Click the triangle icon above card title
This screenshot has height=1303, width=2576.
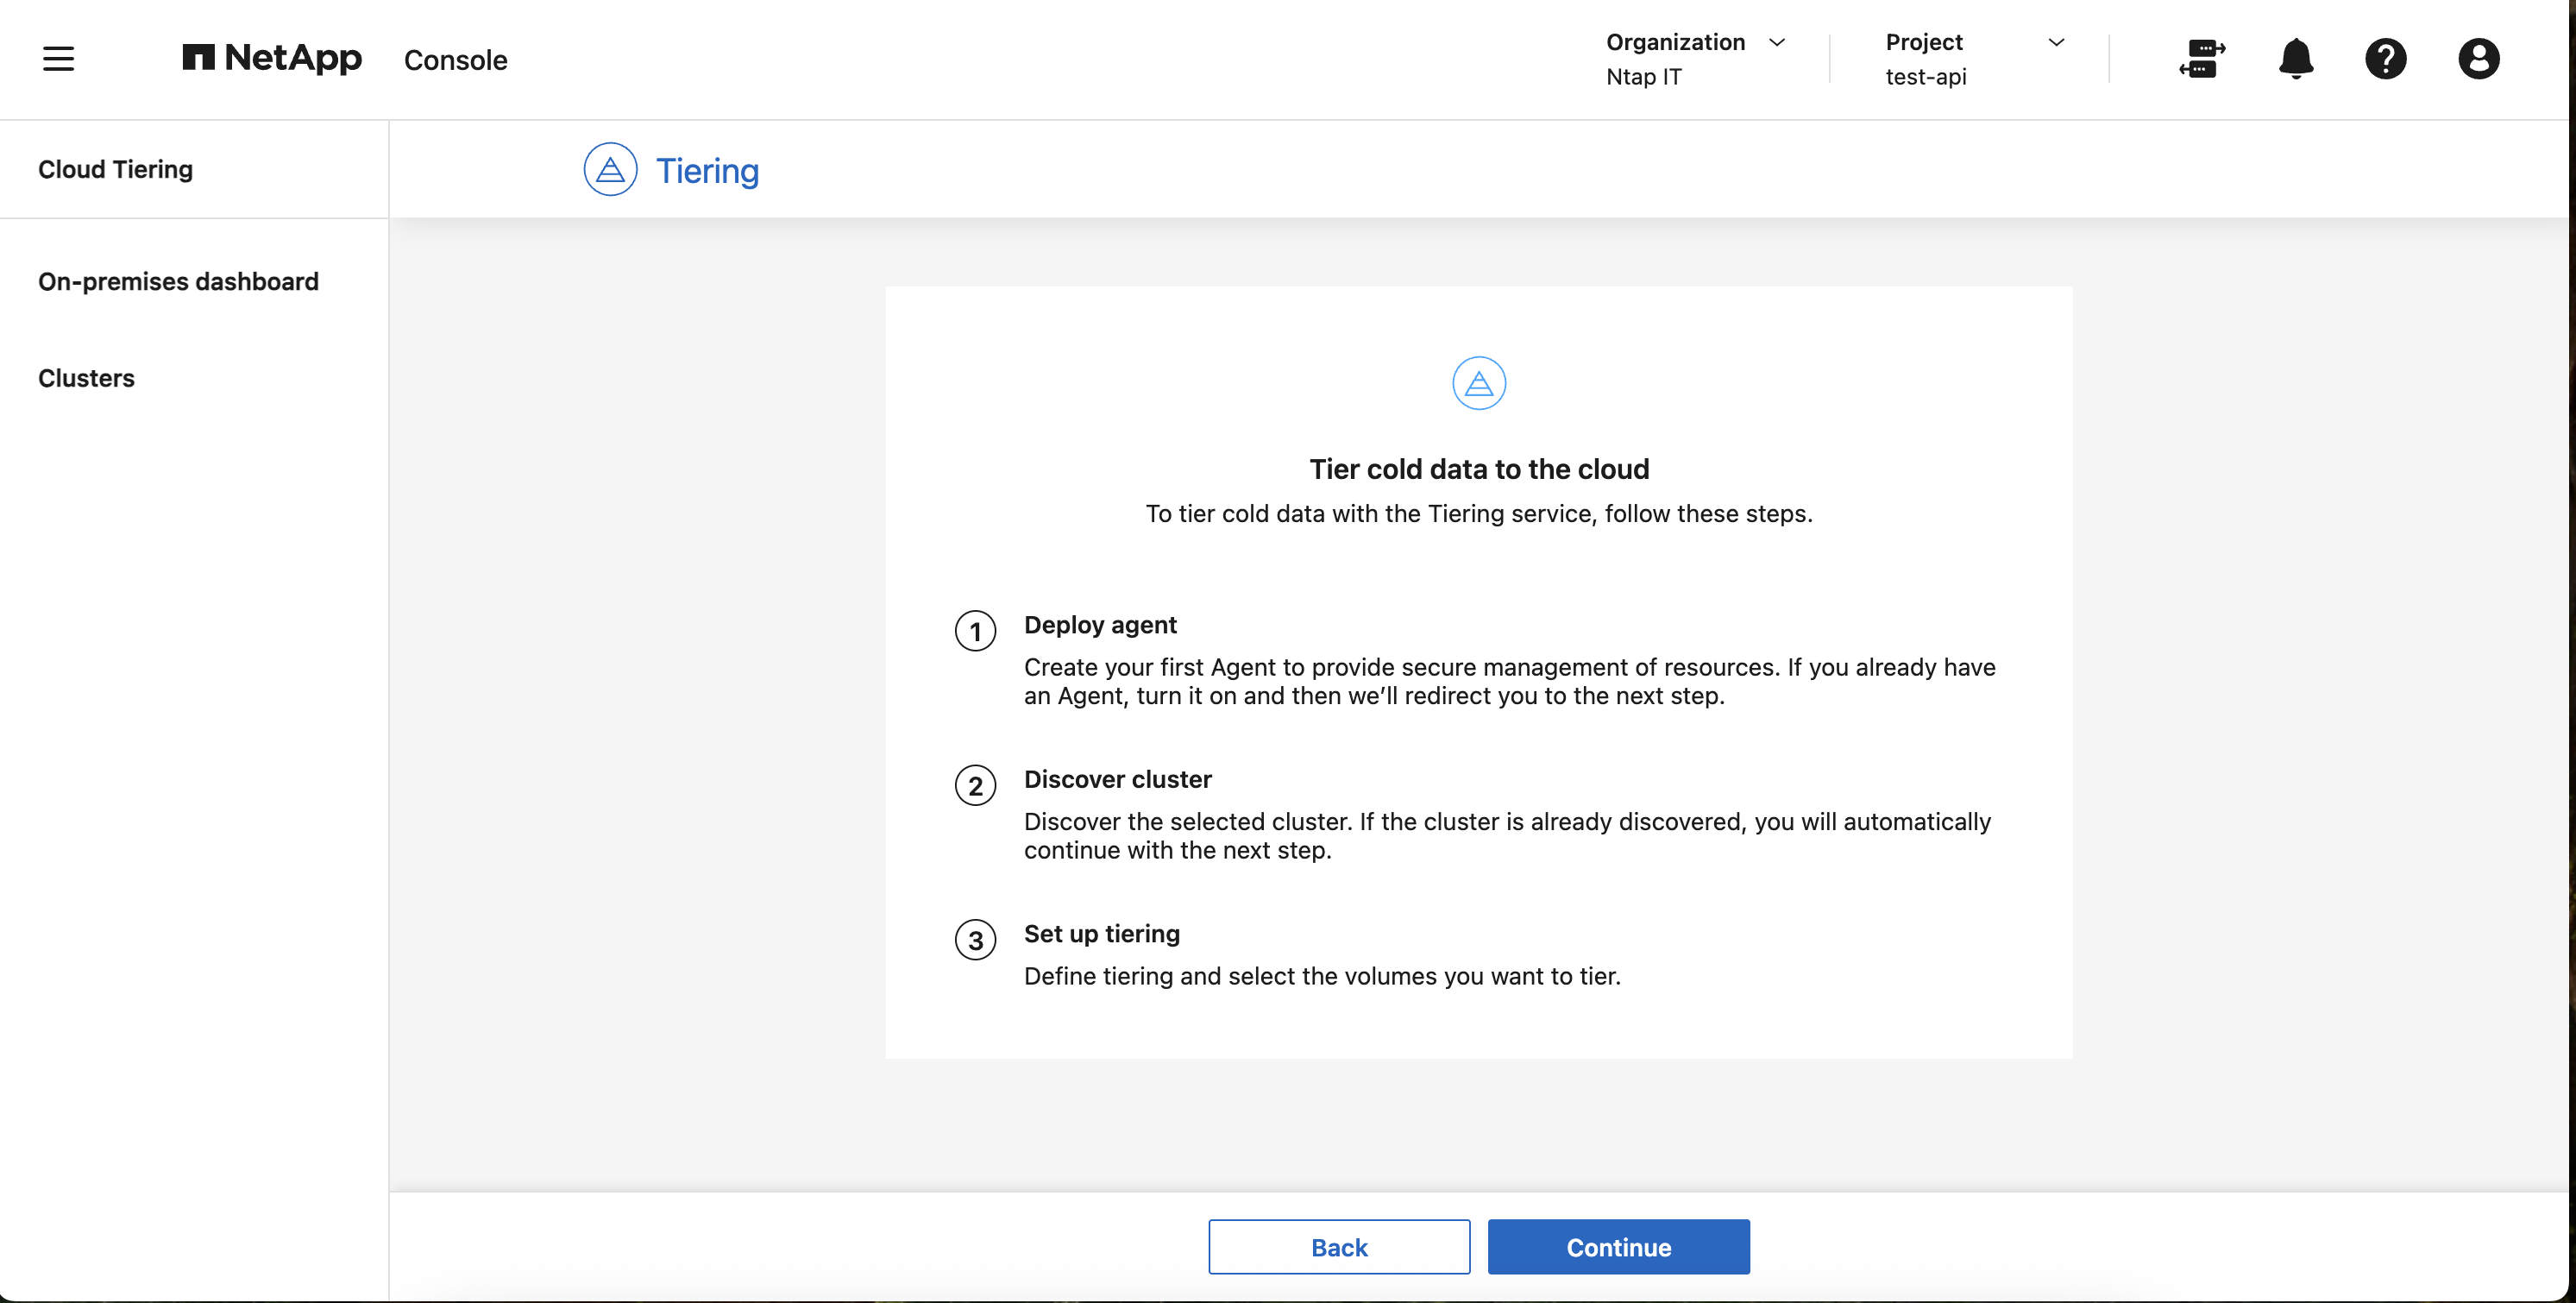coord(1478,383)
